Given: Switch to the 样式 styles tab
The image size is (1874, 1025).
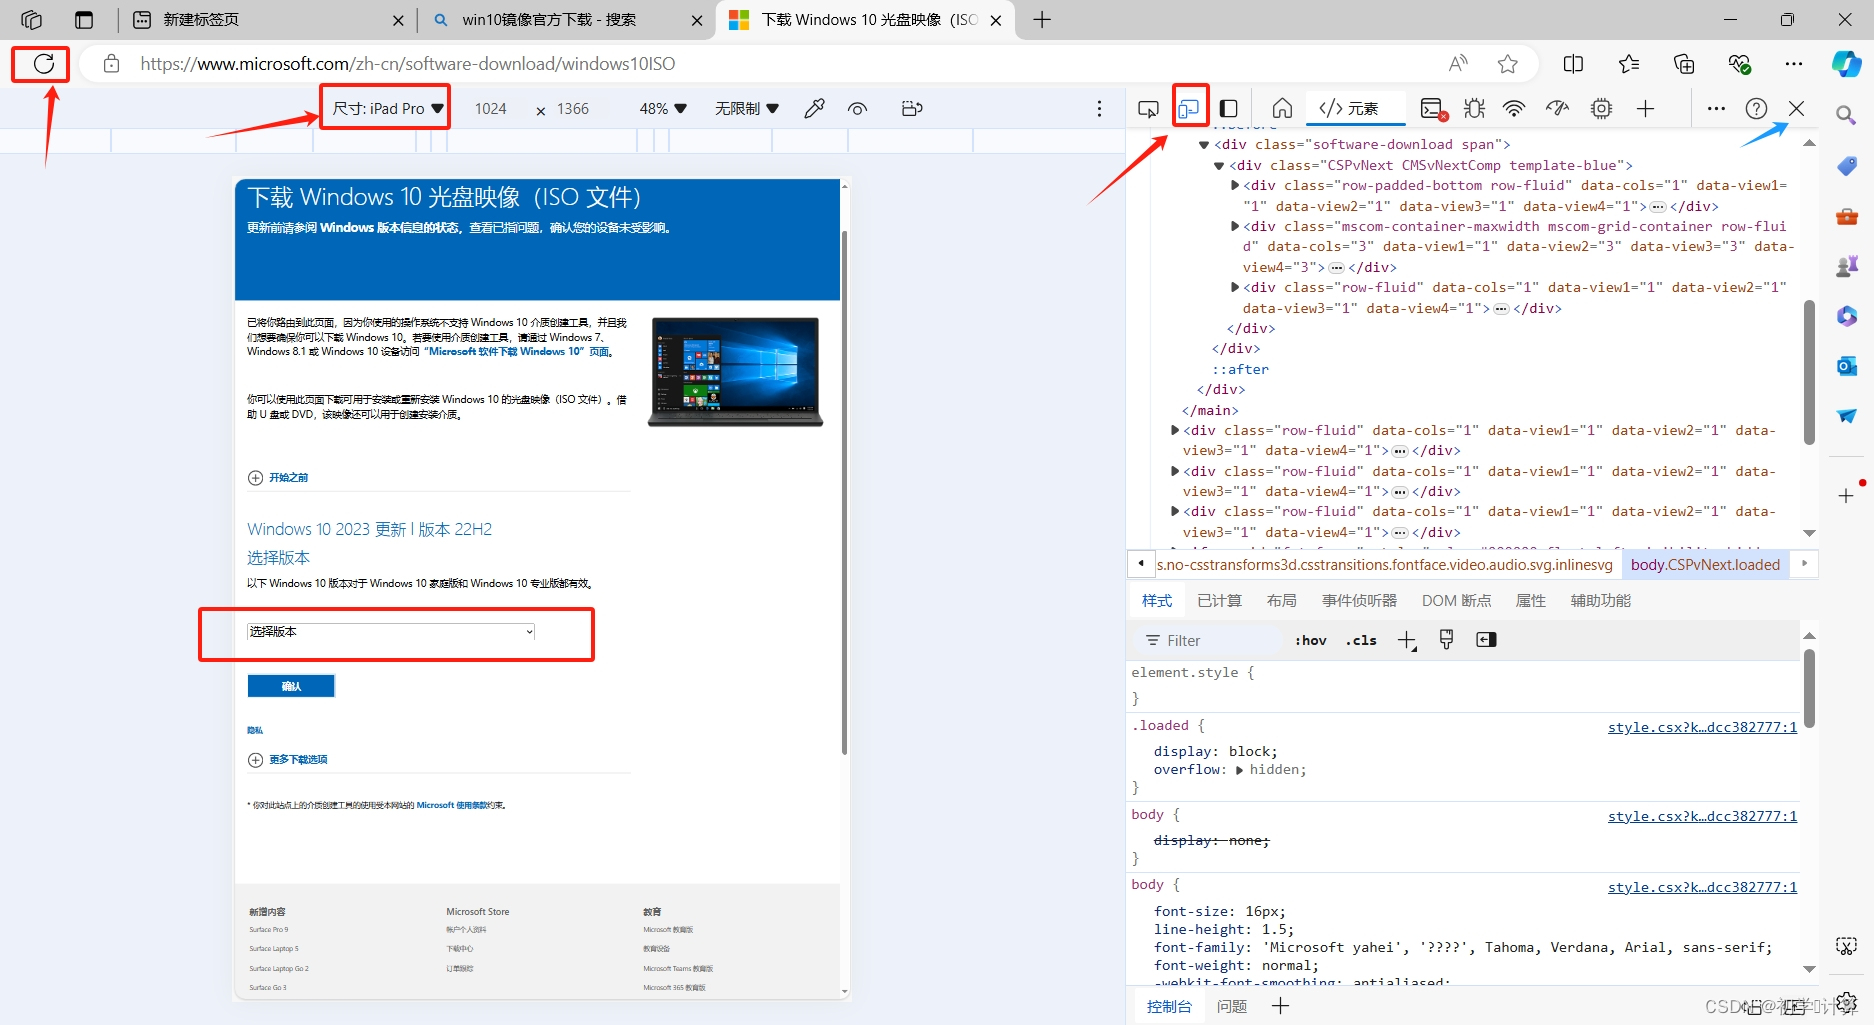Looking at the screenshot, I should (x=1157, y=600).
